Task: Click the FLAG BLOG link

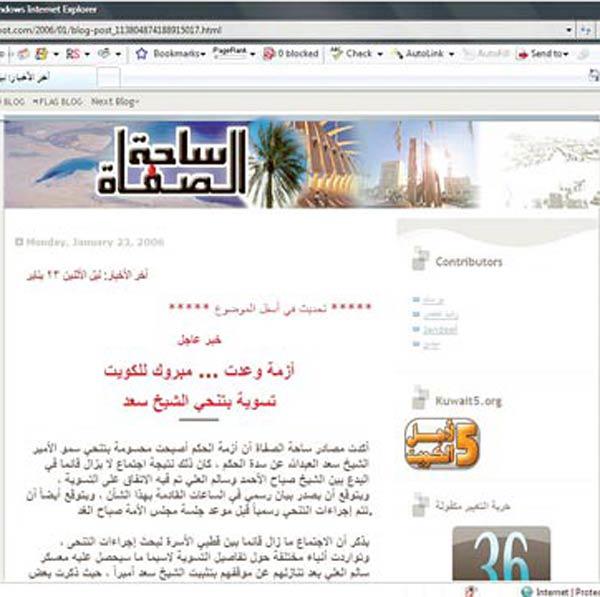Action: point(56,102)
